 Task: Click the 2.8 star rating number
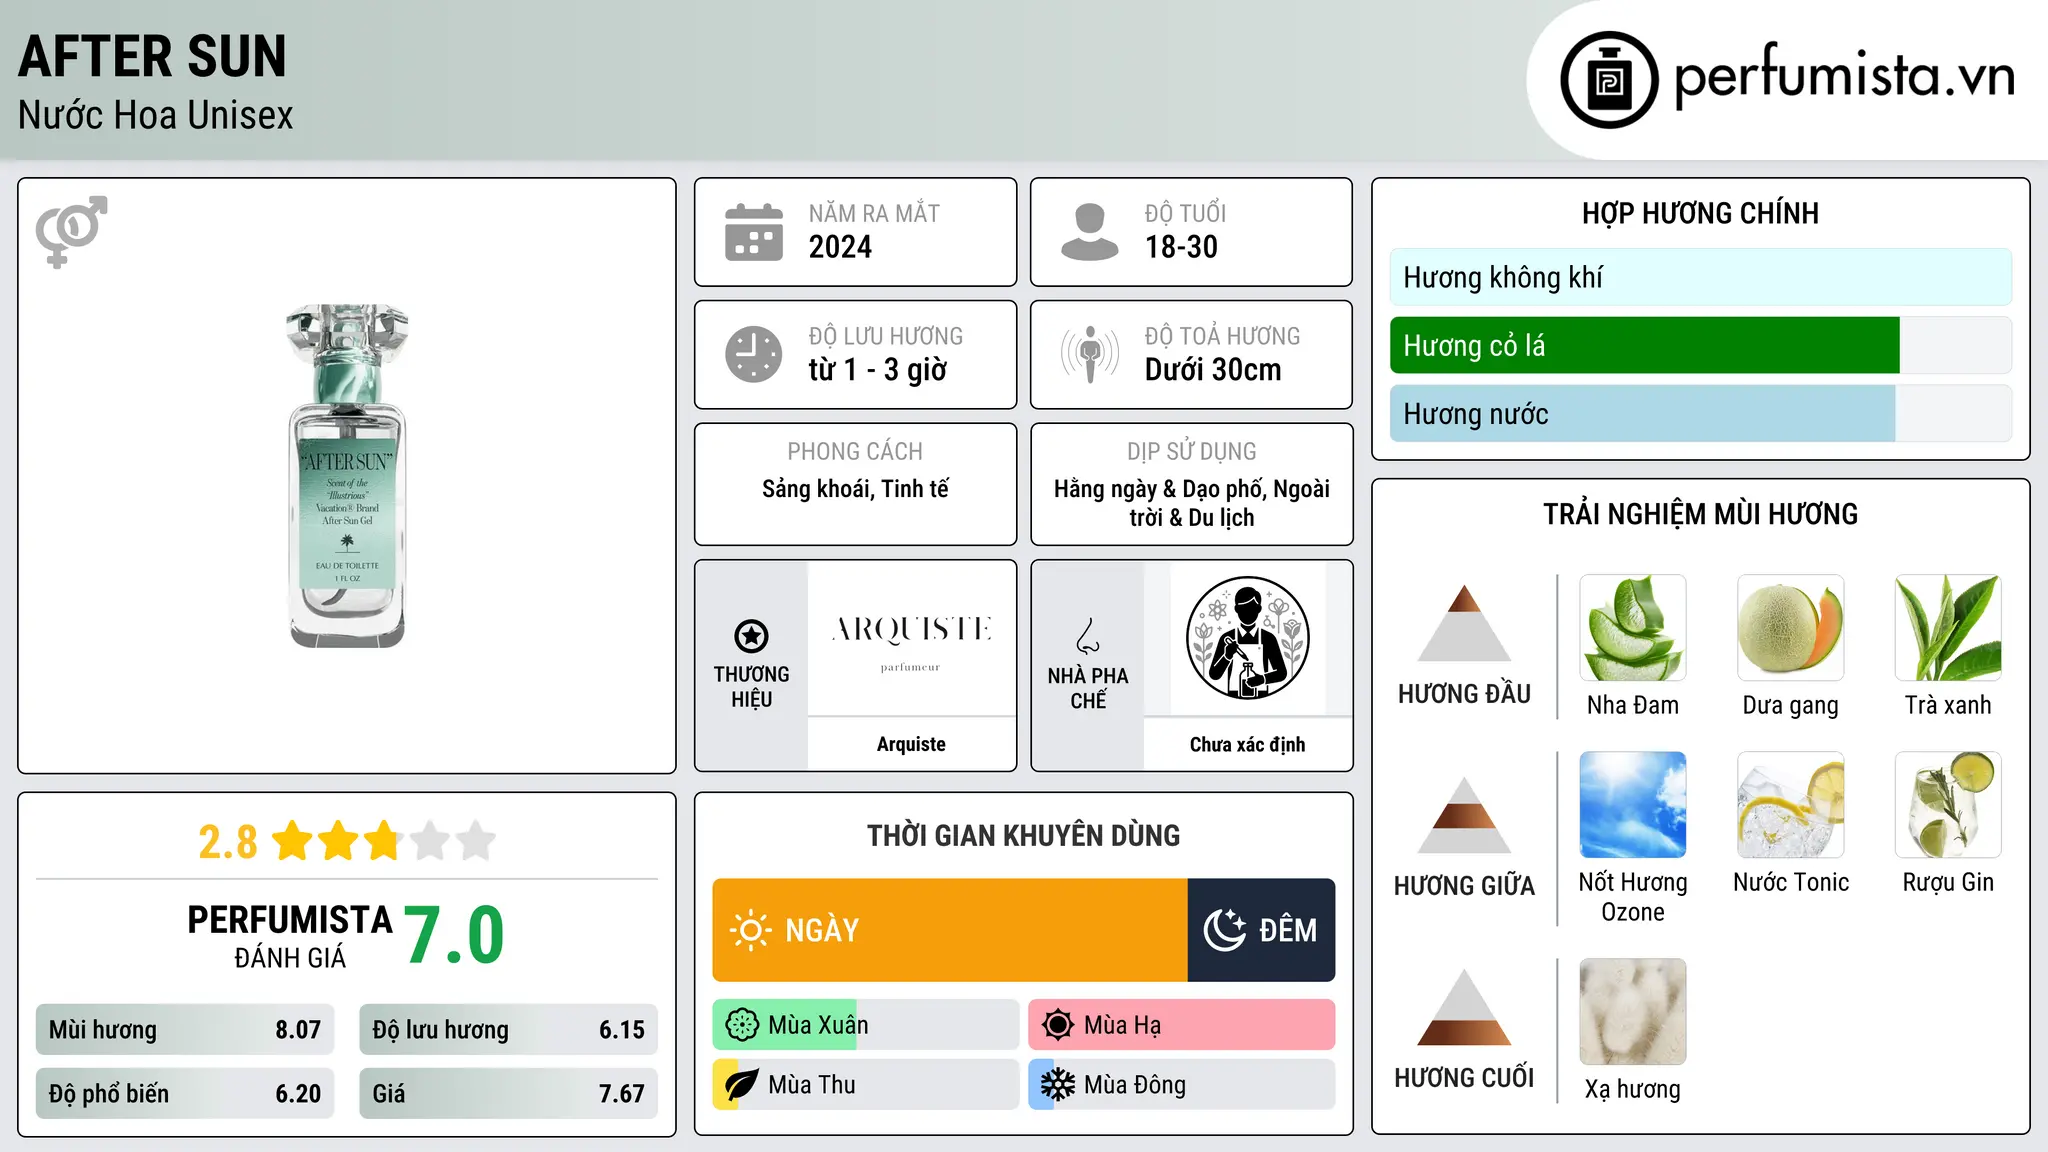[x=228, y=842]
